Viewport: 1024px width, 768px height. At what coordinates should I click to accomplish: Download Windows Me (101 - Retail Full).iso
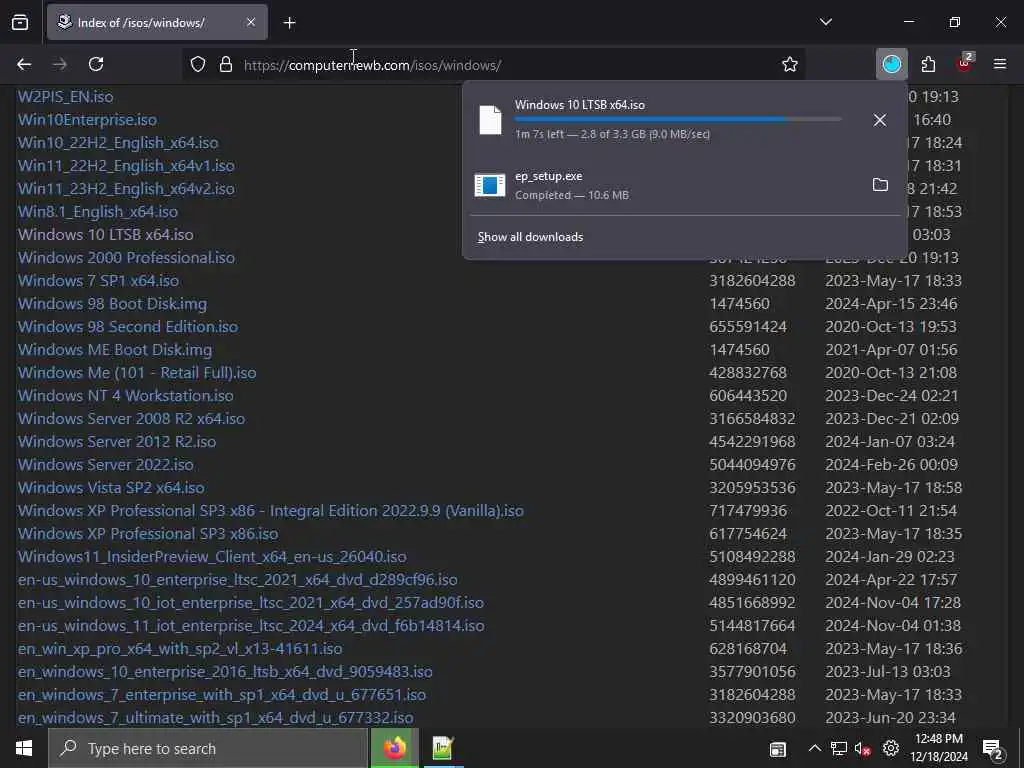[136, 372]
